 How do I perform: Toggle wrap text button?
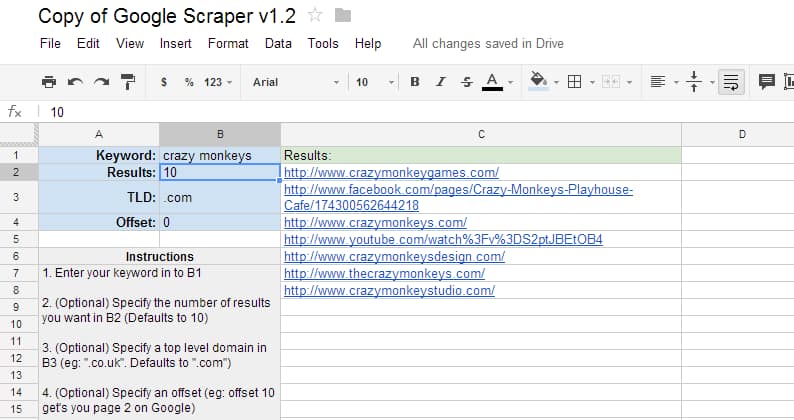(x=731, y=82)
